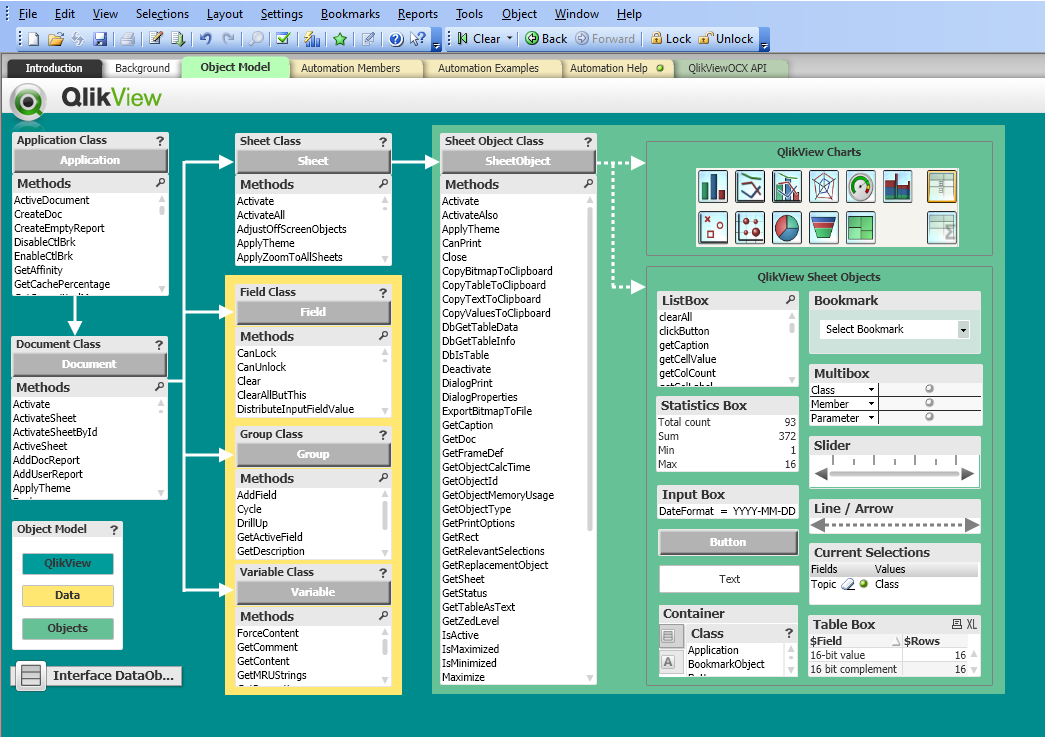1045x737 pixels.
Task: Switch to the QlikViewOCX API tab
Action: 728,68
